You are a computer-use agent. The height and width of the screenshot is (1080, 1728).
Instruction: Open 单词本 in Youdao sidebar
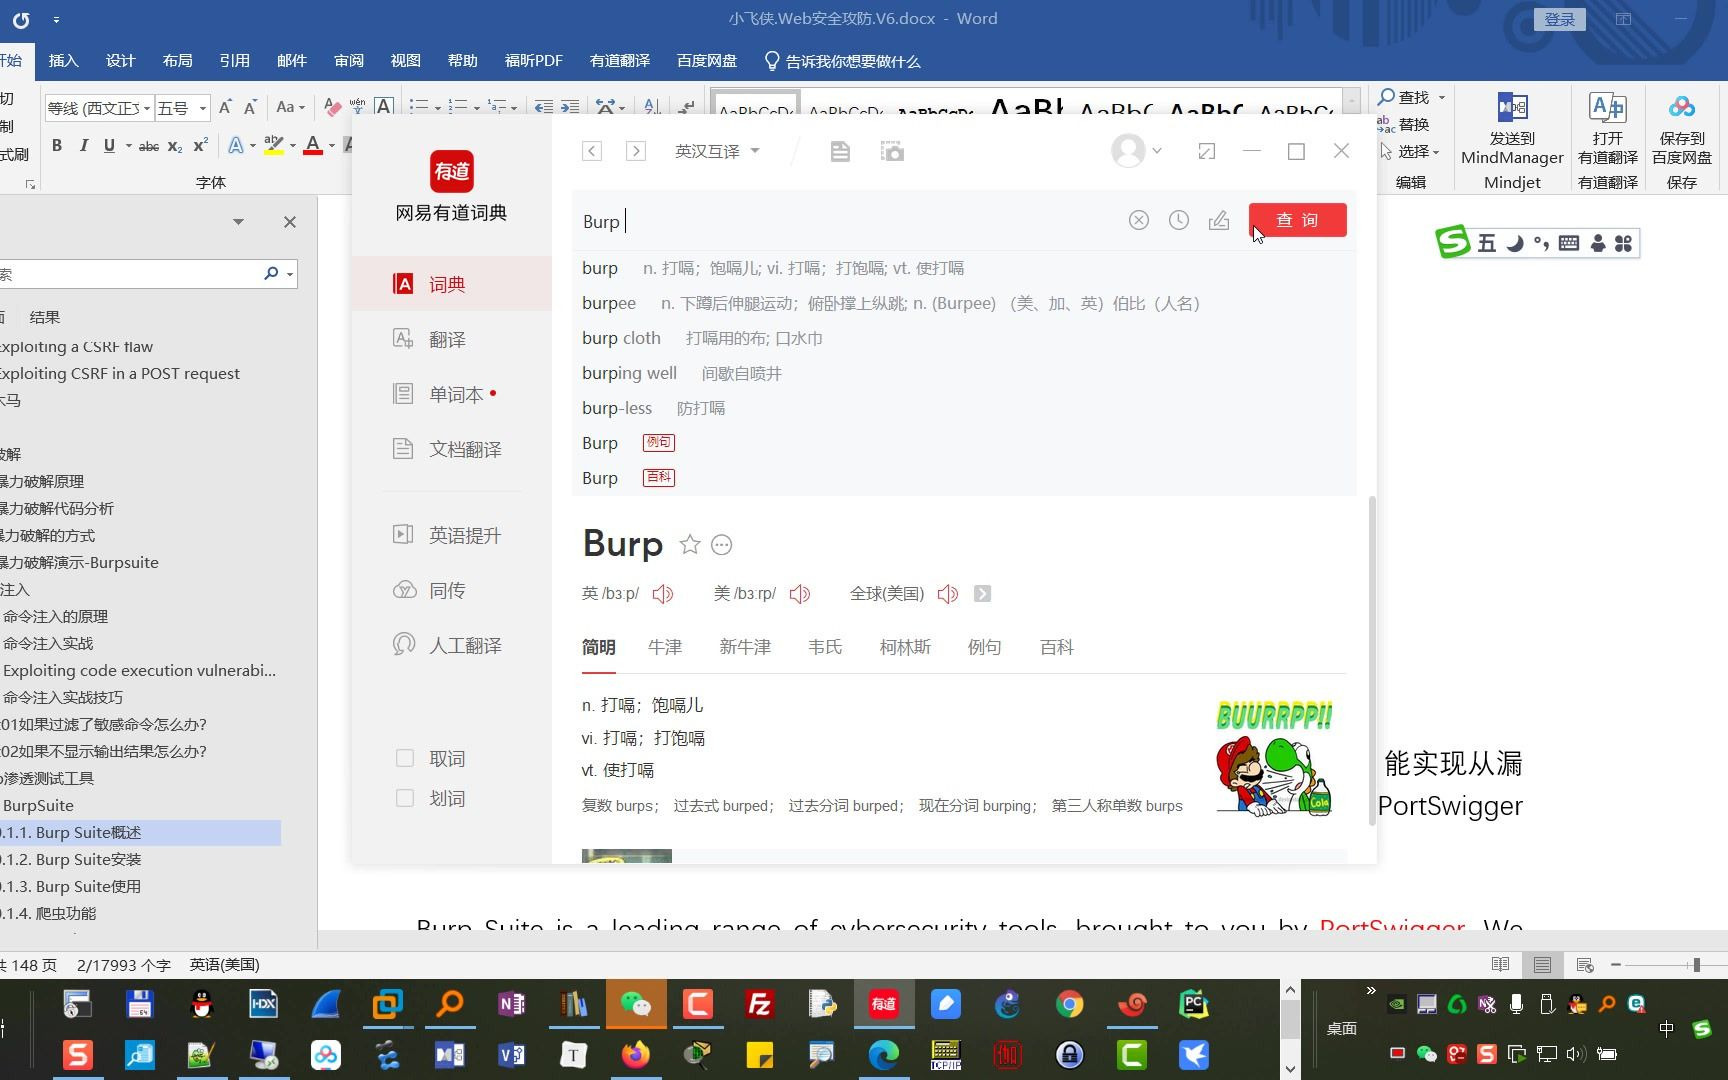point(452,394)
